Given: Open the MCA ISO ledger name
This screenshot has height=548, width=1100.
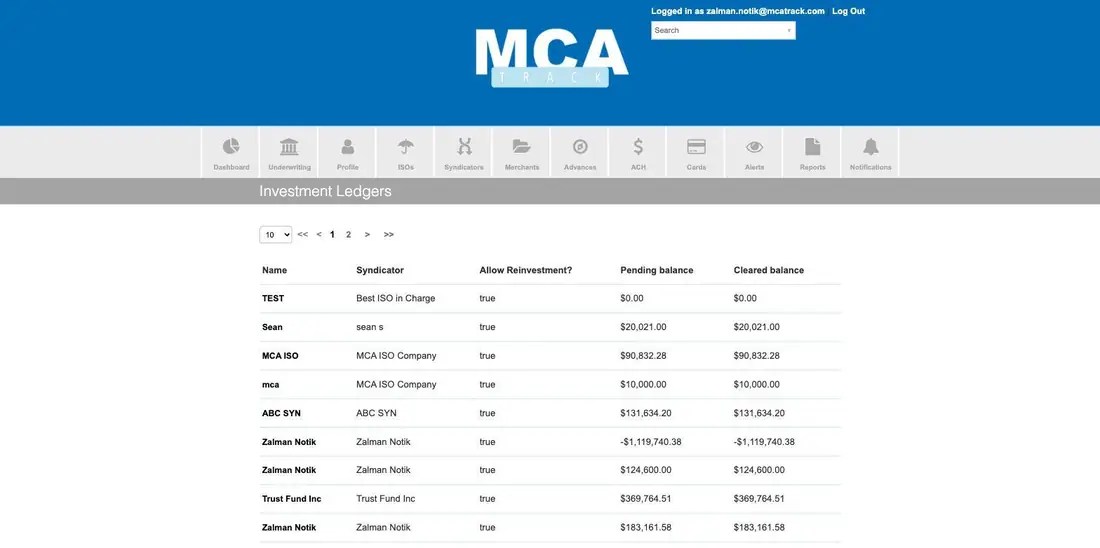Looking at the screenshot, I should (280, 356).
